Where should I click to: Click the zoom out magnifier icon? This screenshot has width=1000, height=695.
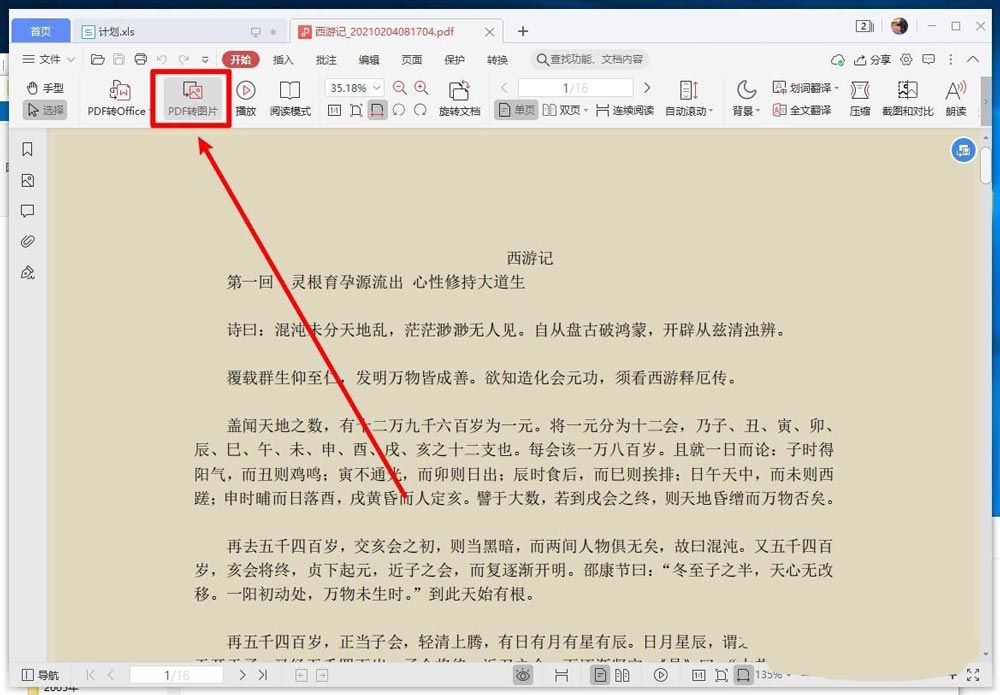(x=399, y=87)
